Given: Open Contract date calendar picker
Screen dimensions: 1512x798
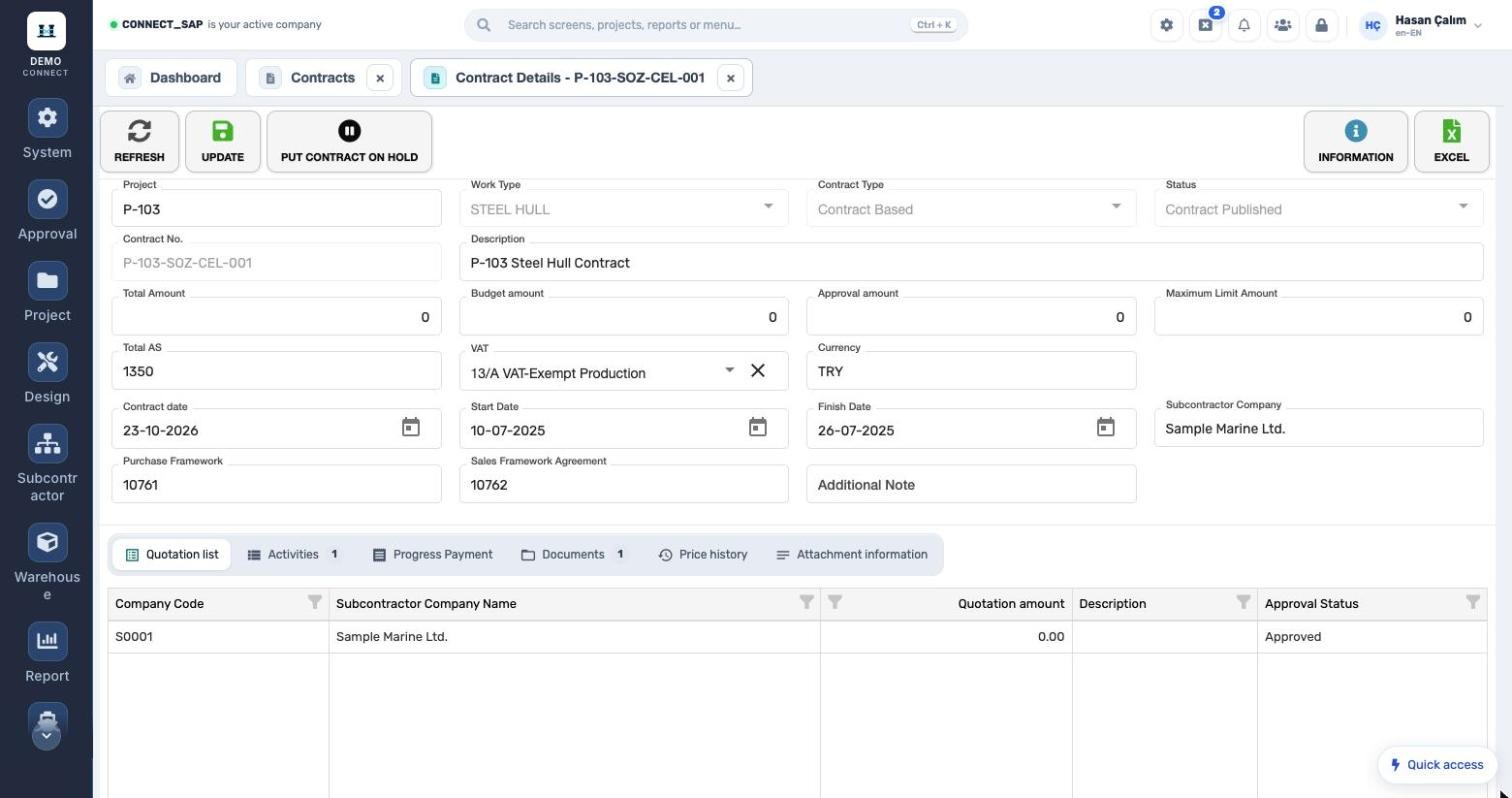Looking at the screenshot, I should [410, 428].
